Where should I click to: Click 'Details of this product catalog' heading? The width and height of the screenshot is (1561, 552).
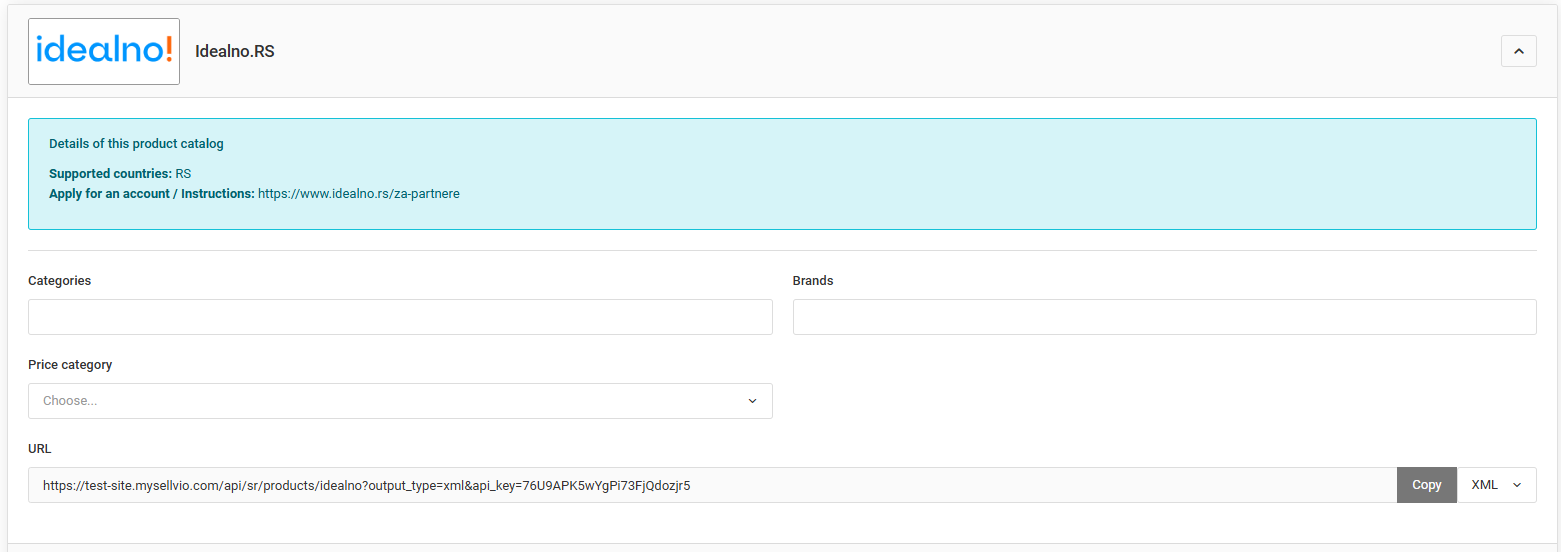pyautogui.click(x=136, y=144)
